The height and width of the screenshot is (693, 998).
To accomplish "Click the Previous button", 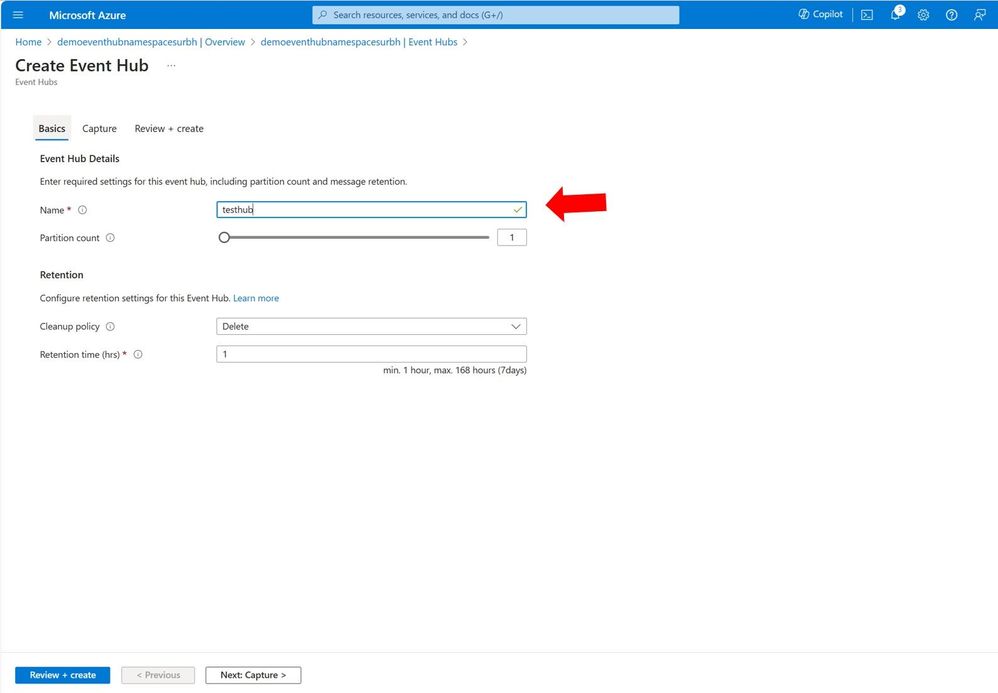I will [158, 675].
